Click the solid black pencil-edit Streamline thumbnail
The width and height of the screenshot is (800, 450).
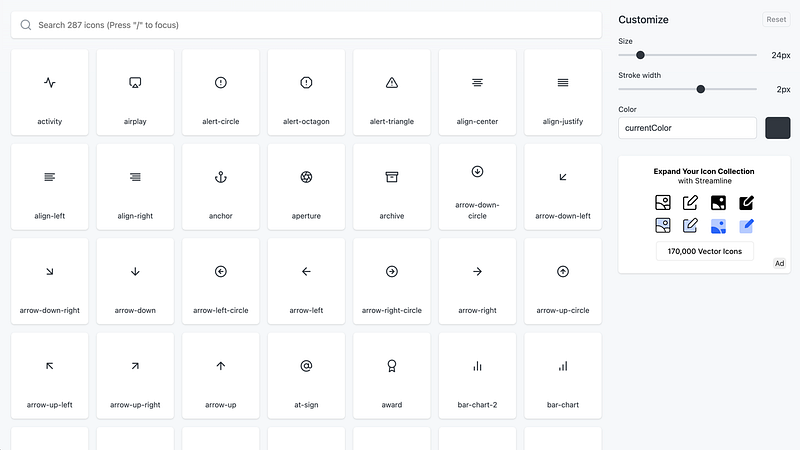(746, 203)
